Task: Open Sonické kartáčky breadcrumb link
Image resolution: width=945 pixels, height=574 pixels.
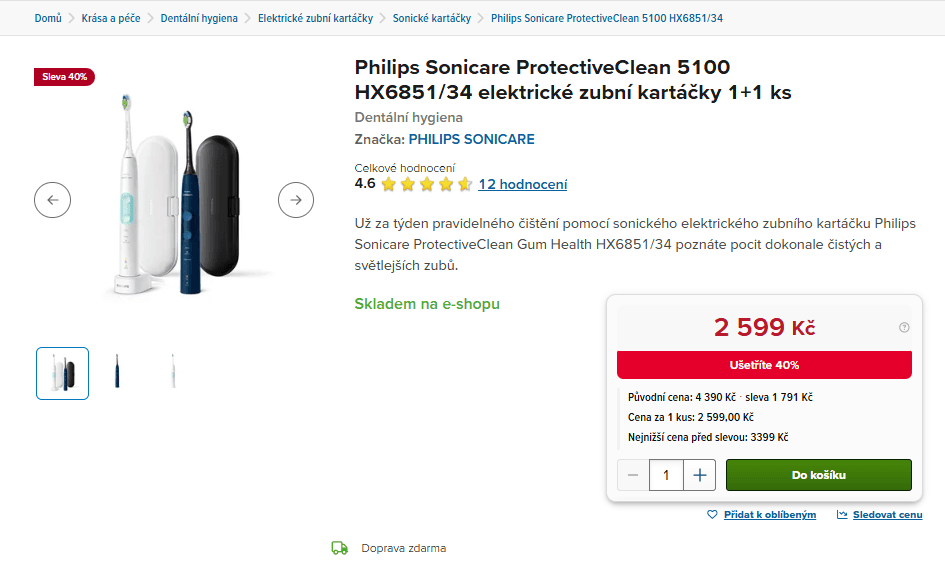Action: pos(432,19)
